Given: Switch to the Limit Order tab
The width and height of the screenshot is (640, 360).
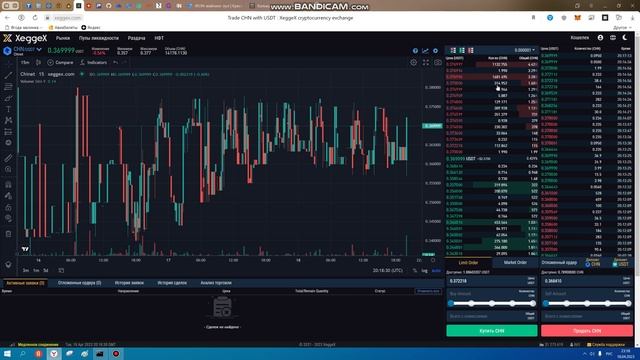Looking at the screenshot, I should click(468, 262).
